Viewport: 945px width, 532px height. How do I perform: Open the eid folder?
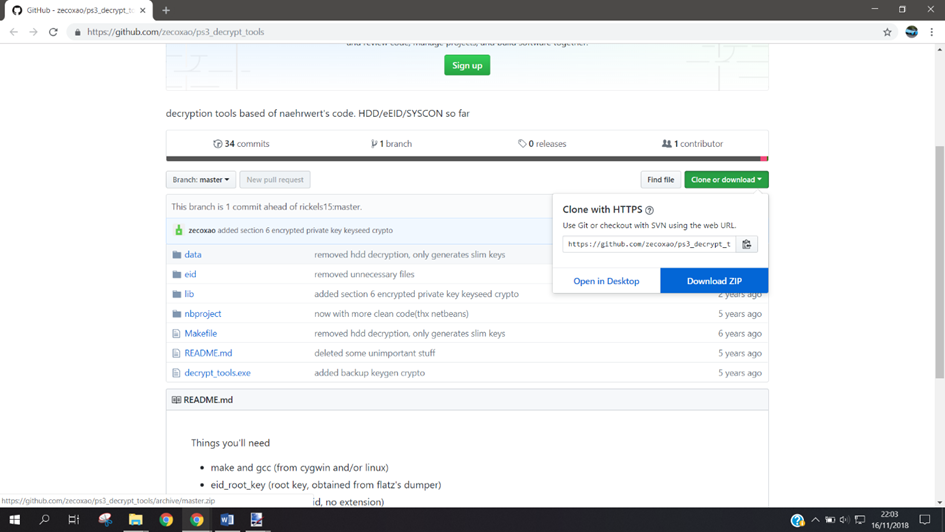[x=190, y=274]
